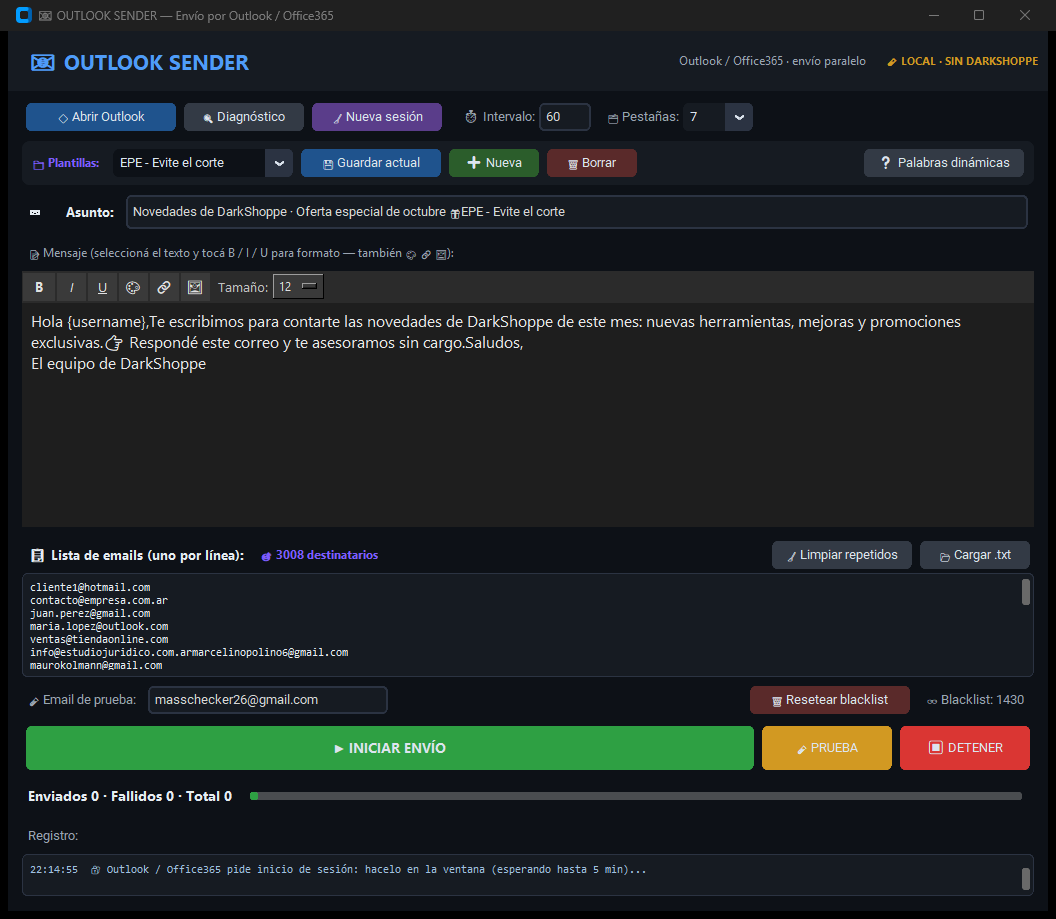Click the test tube icon beside Email de prueba
Screen dimensions: 1056x919
[x=34, y=702]
